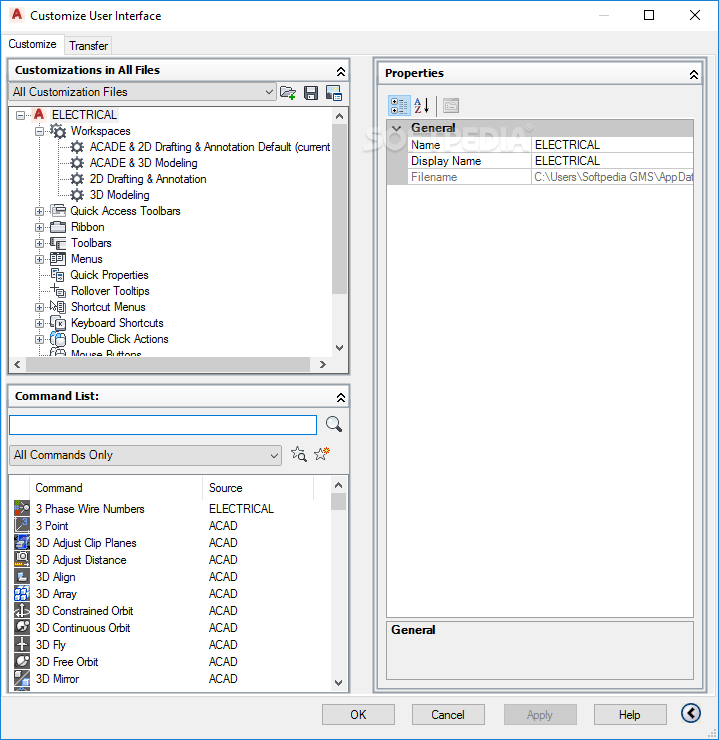Expand the Keyboard Shortcuts tree node
719x740 pixels.
pos(40,323)
